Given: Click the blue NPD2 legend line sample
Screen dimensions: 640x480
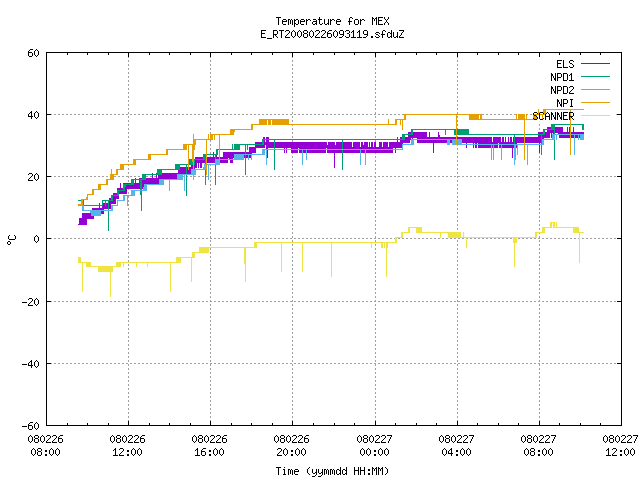Looking at the screenshot, I should coord(595,90).
